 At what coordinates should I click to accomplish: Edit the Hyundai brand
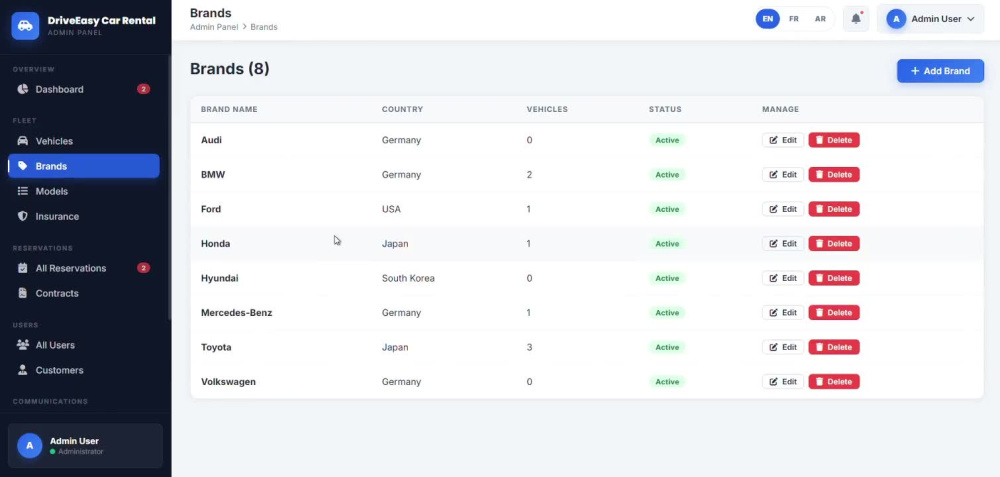pos(783,278)
